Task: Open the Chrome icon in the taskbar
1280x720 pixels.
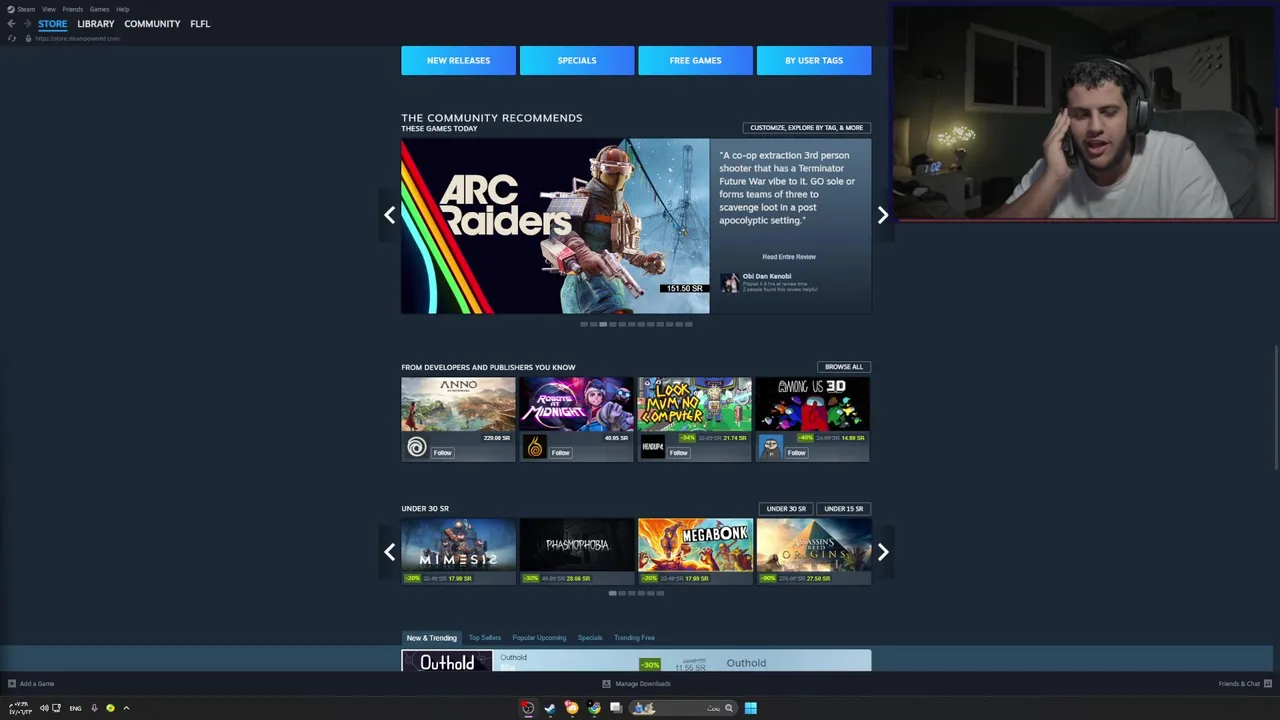Action: pos(594,708)
